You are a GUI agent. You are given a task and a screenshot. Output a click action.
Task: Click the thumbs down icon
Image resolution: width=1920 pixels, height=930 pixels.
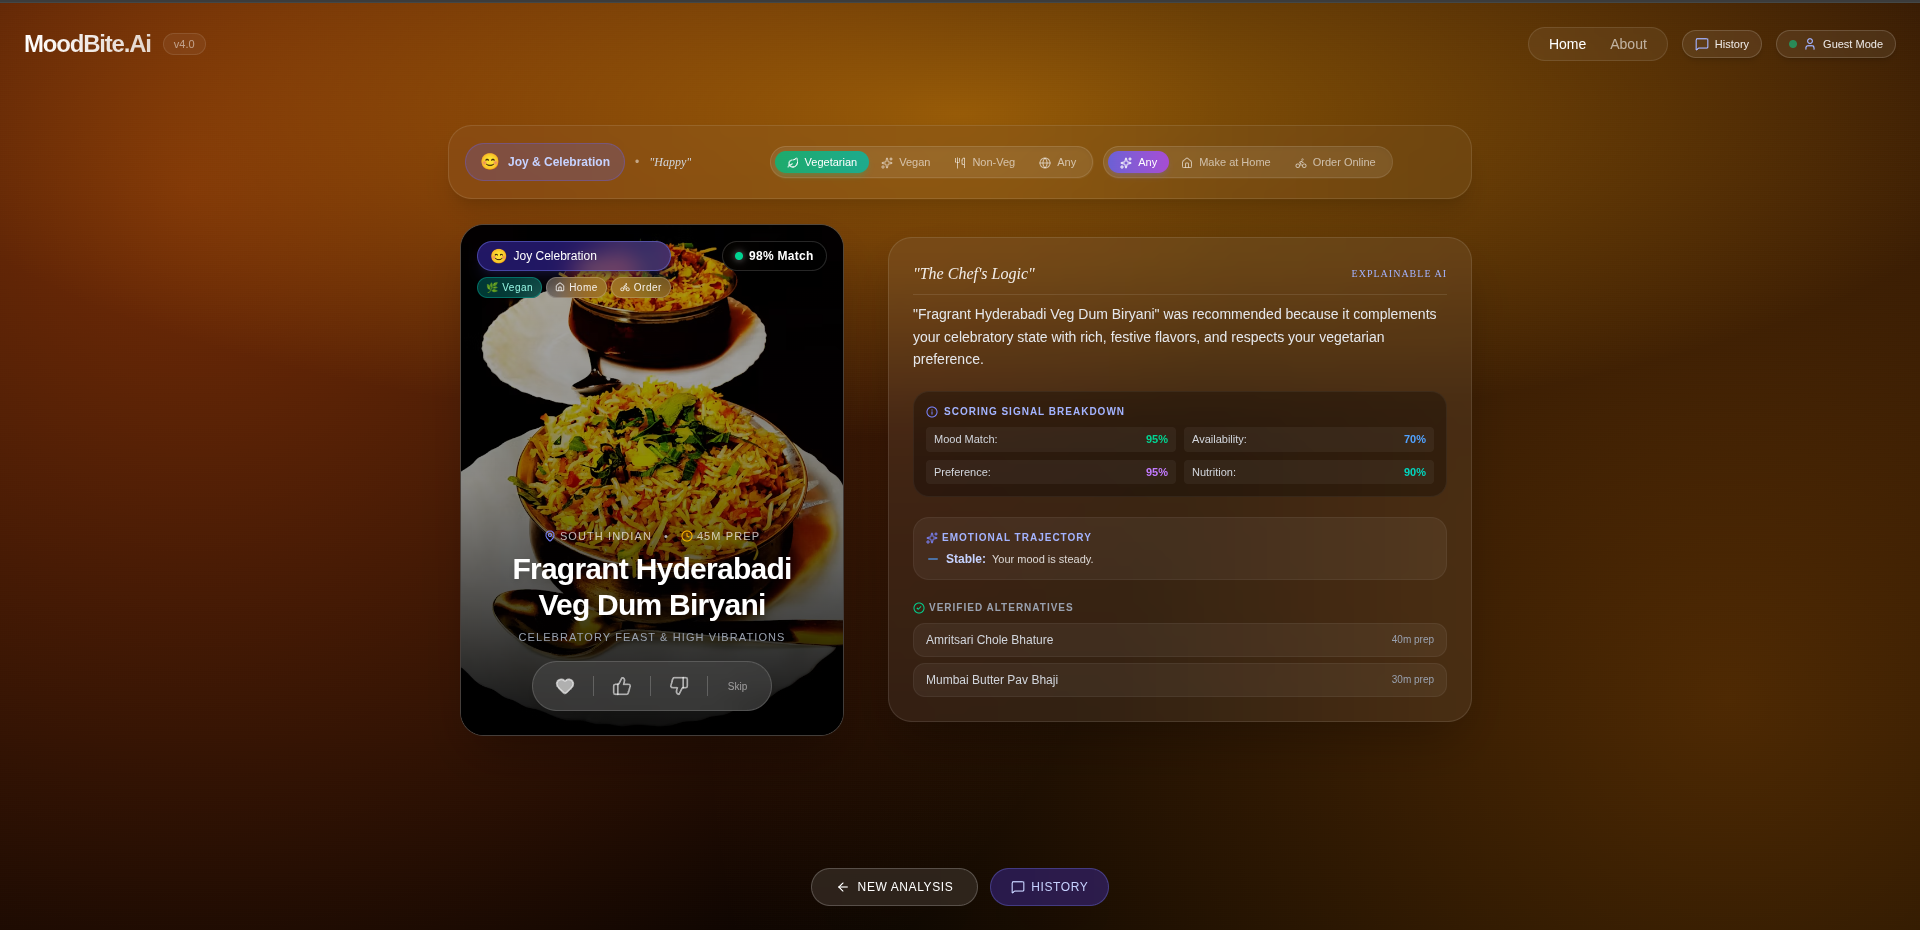click(x=679, y=686)
